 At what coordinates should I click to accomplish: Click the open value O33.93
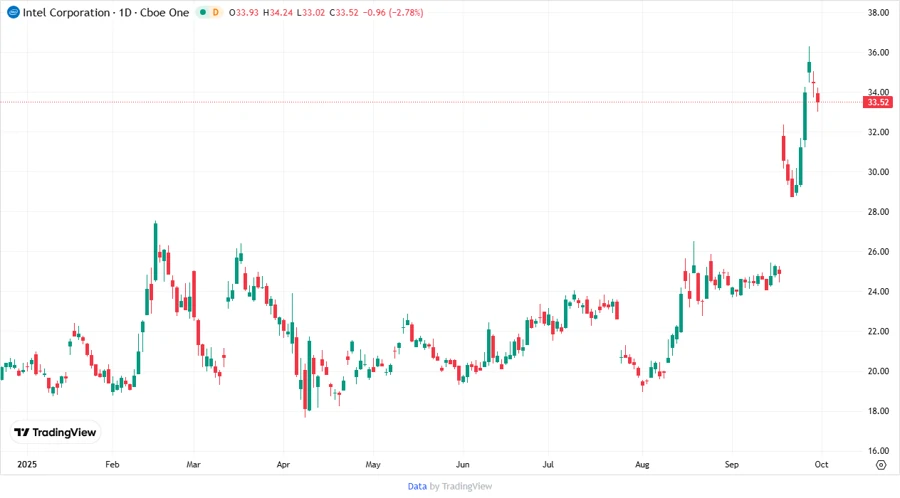243,12
